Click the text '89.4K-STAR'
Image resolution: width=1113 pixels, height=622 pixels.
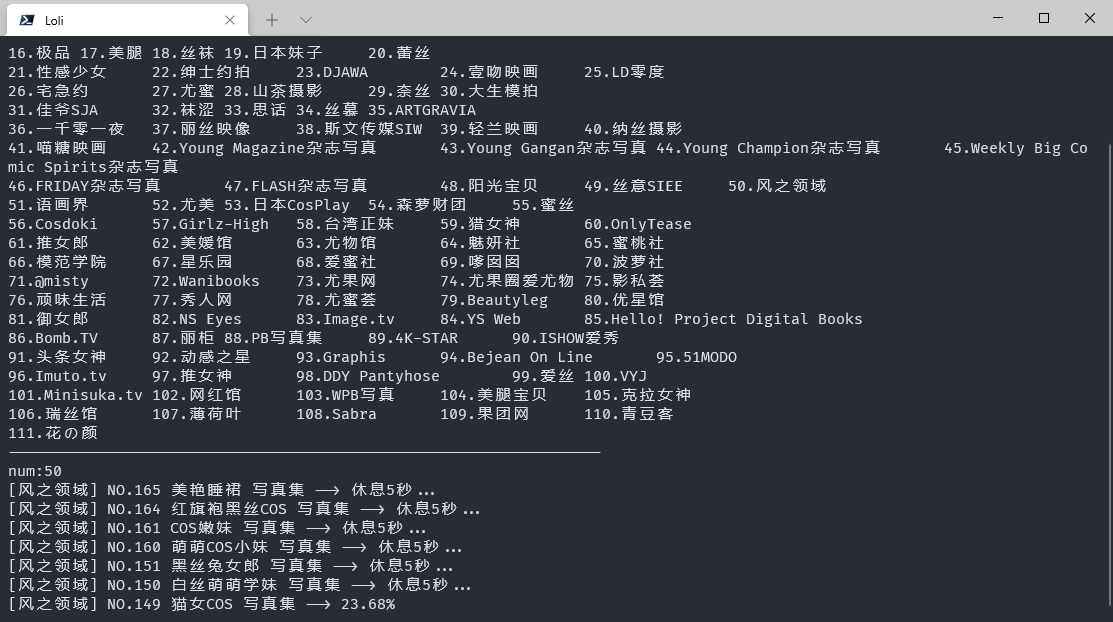click(412, 338)
